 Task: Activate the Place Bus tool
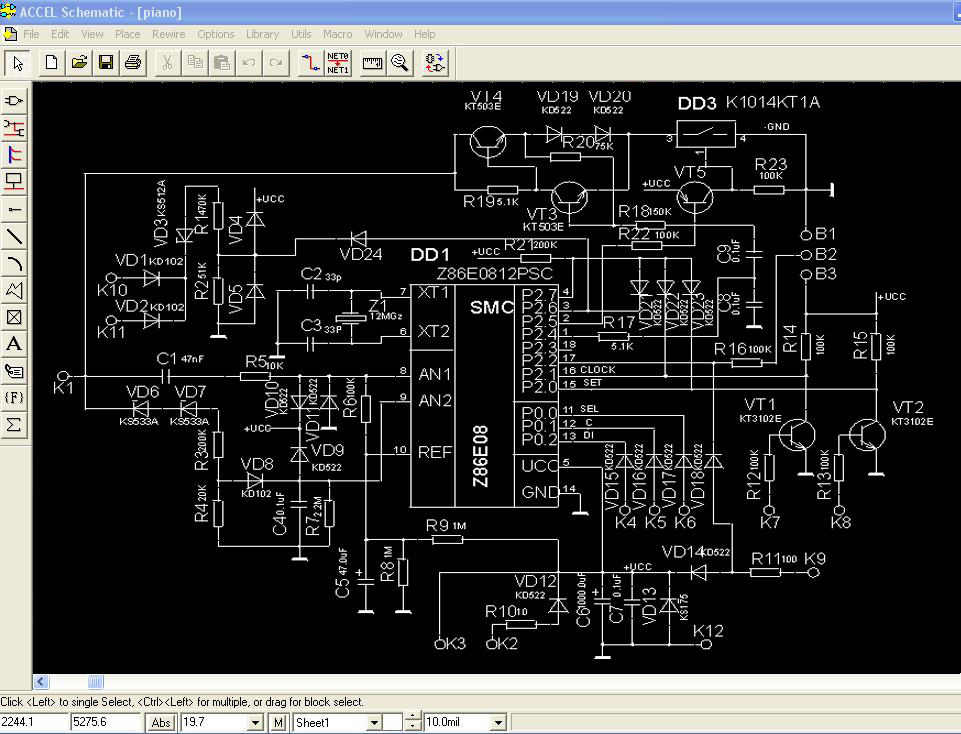pos(15,155)
